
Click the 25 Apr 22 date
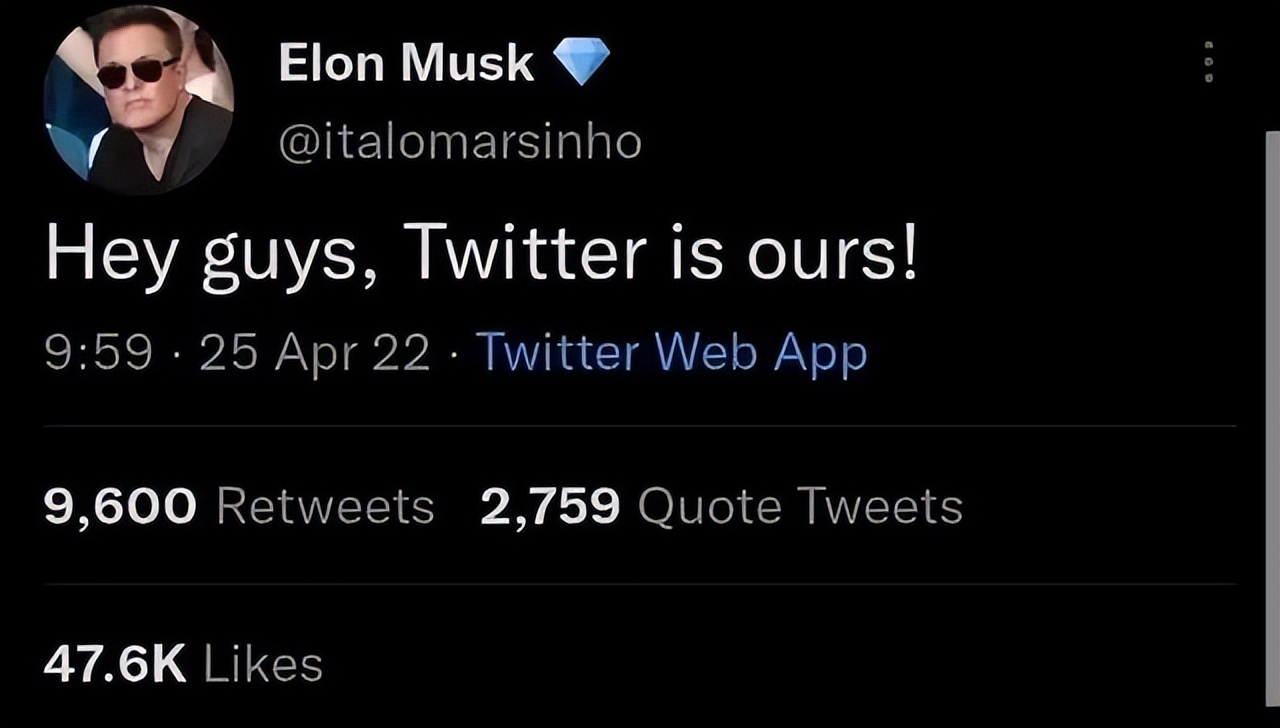(x=314, y=353)
